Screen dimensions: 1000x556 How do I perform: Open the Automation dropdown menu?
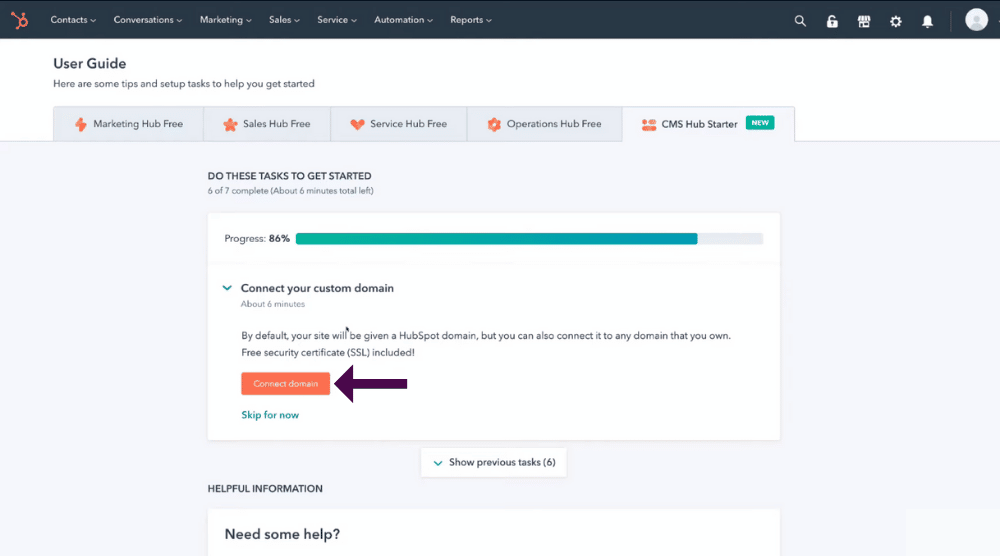[404, 20]
